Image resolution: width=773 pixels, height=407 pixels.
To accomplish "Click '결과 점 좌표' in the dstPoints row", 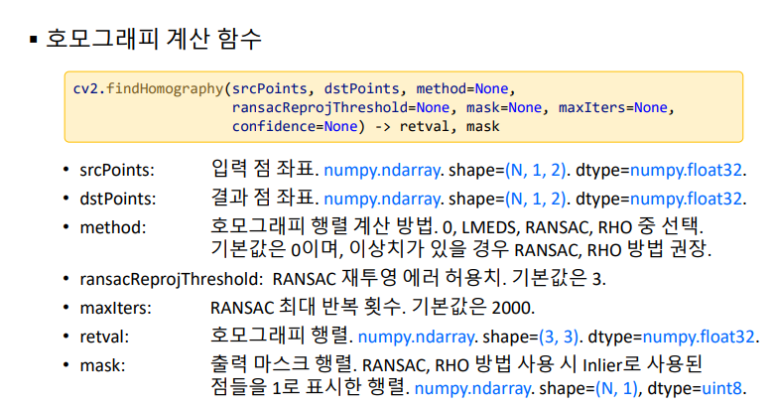I will click(x=262, y=198).
